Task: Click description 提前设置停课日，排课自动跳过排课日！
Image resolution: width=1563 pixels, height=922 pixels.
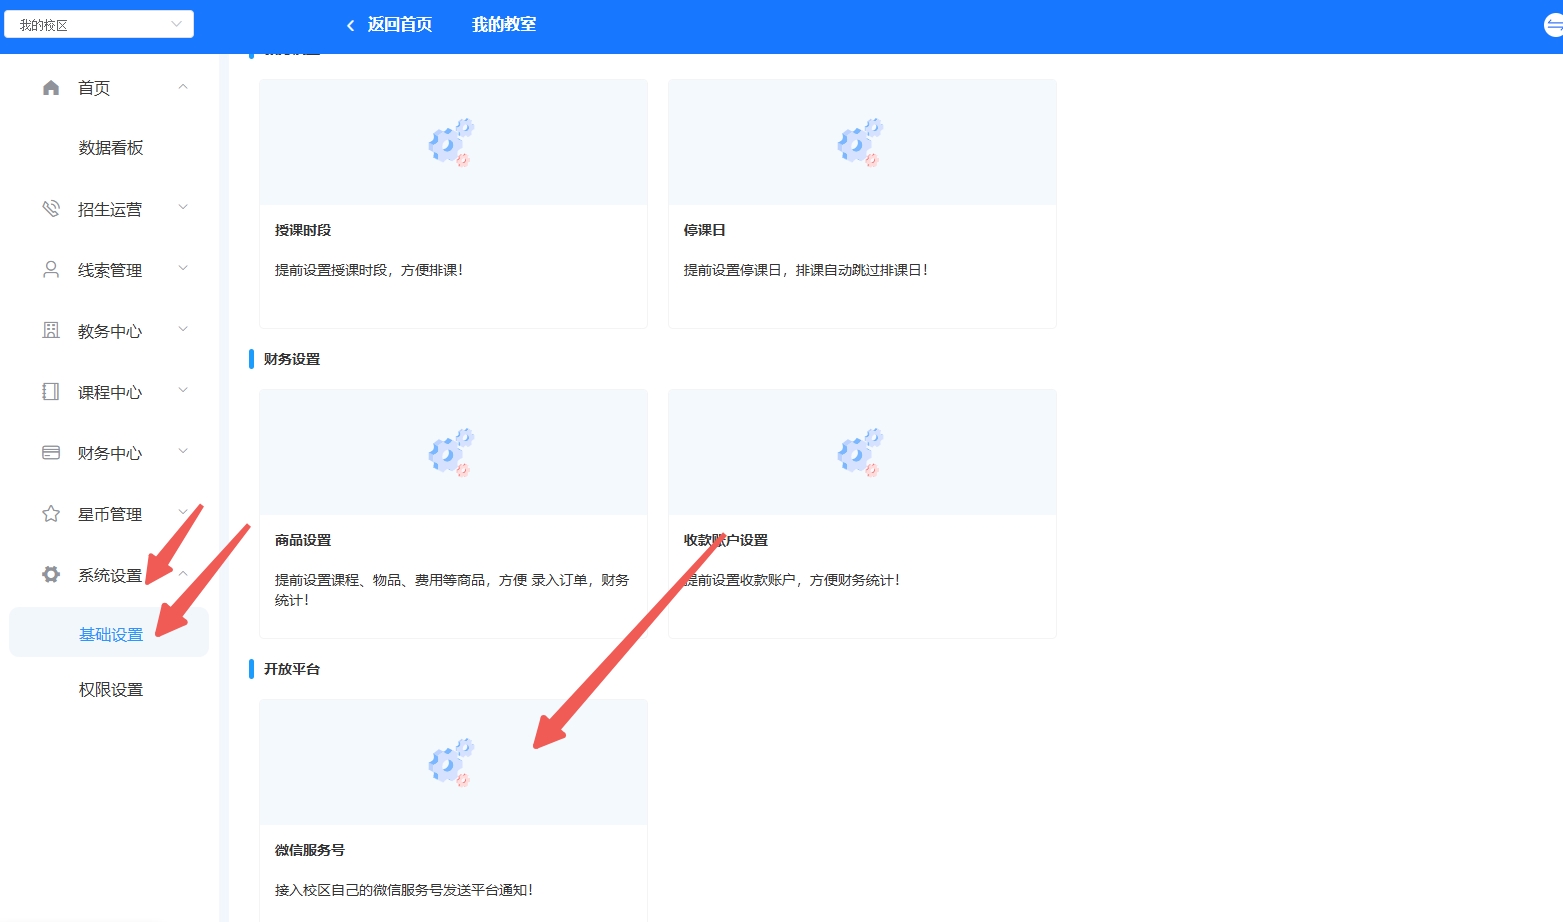Action: (x=806, y=270)
